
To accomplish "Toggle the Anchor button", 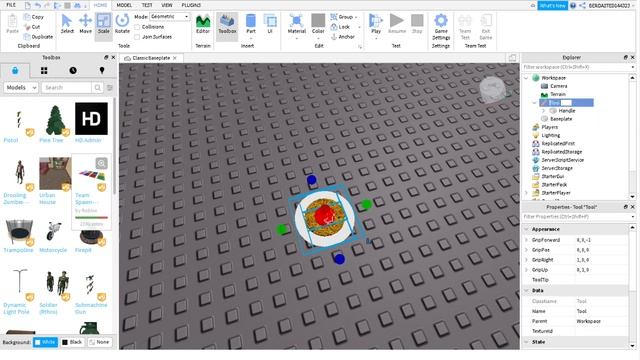I will [343, 36].
